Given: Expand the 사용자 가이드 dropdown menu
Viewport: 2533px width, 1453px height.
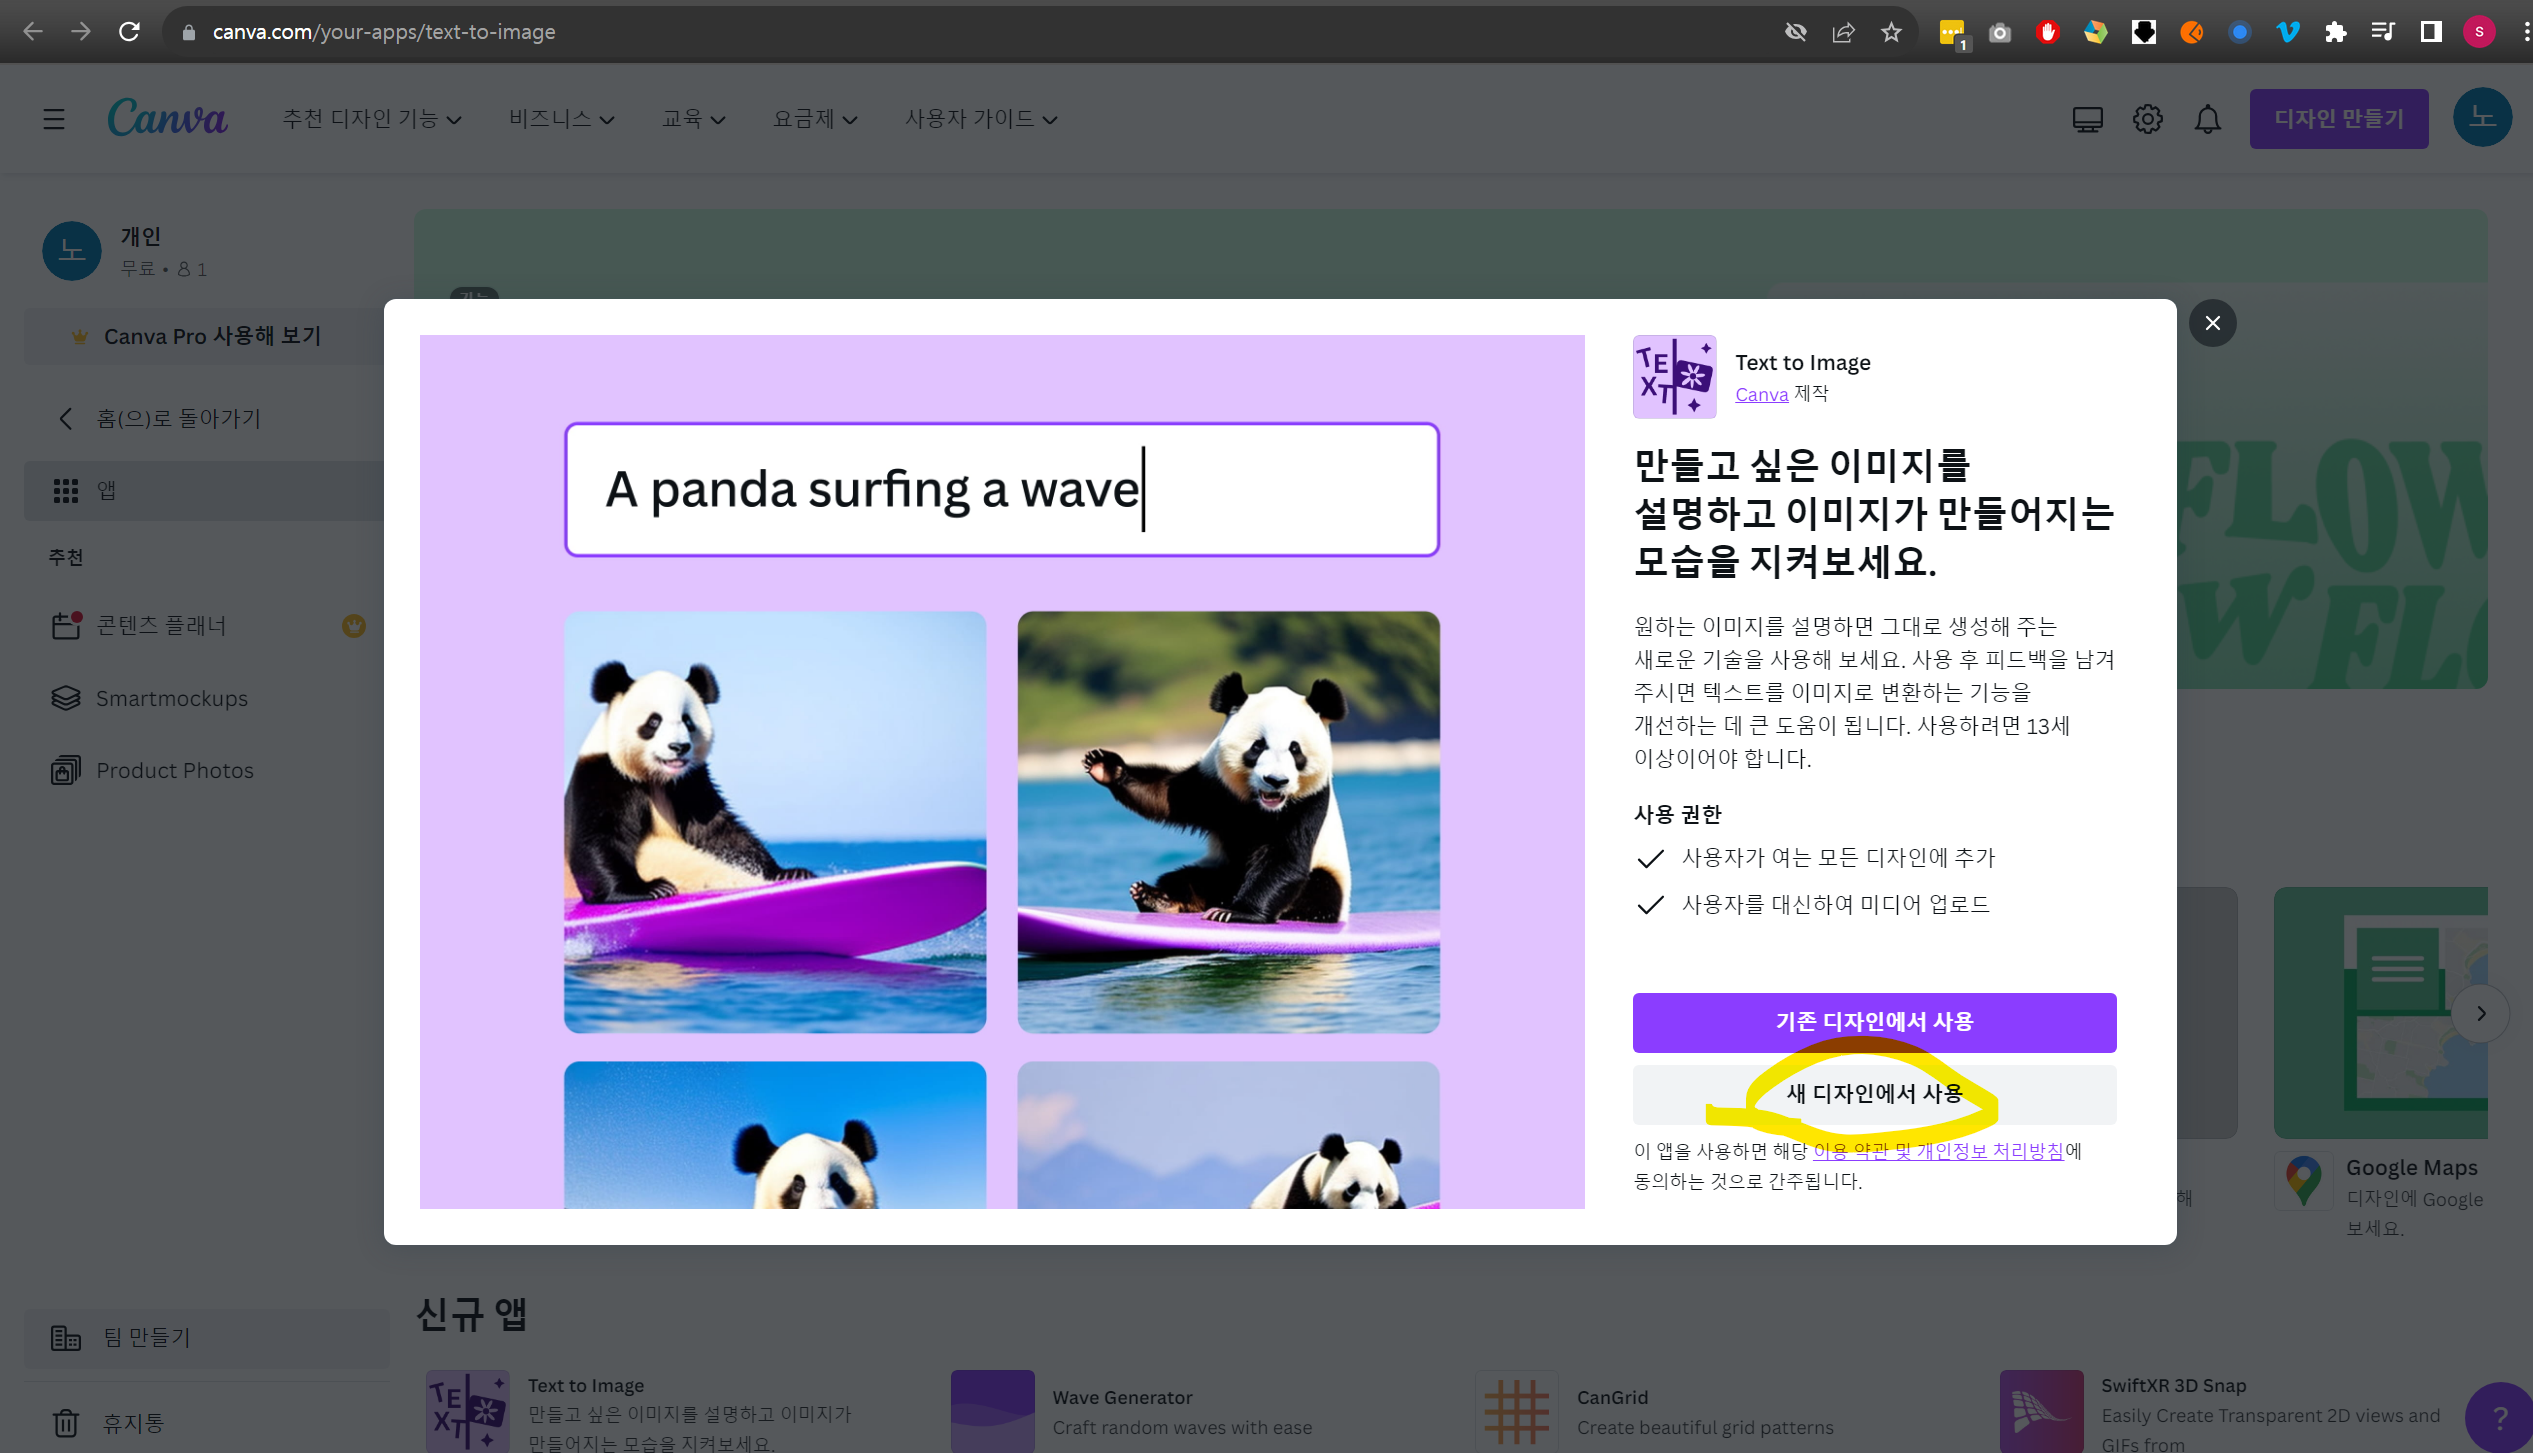Looking at the screenshot, I should 981,119.
